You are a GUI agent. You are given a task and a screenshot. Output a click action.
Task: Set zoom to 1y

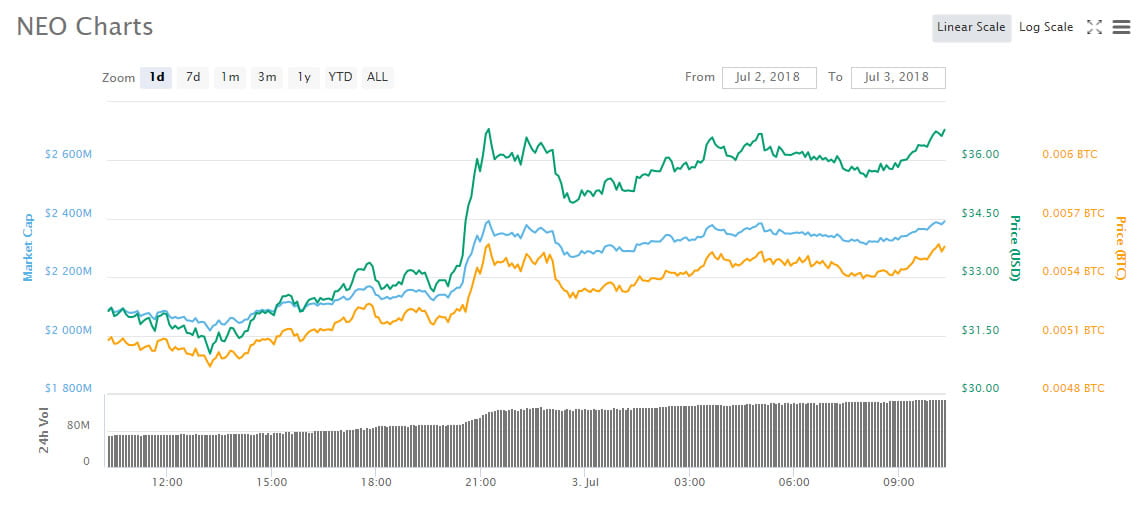[x=304, y=77]
